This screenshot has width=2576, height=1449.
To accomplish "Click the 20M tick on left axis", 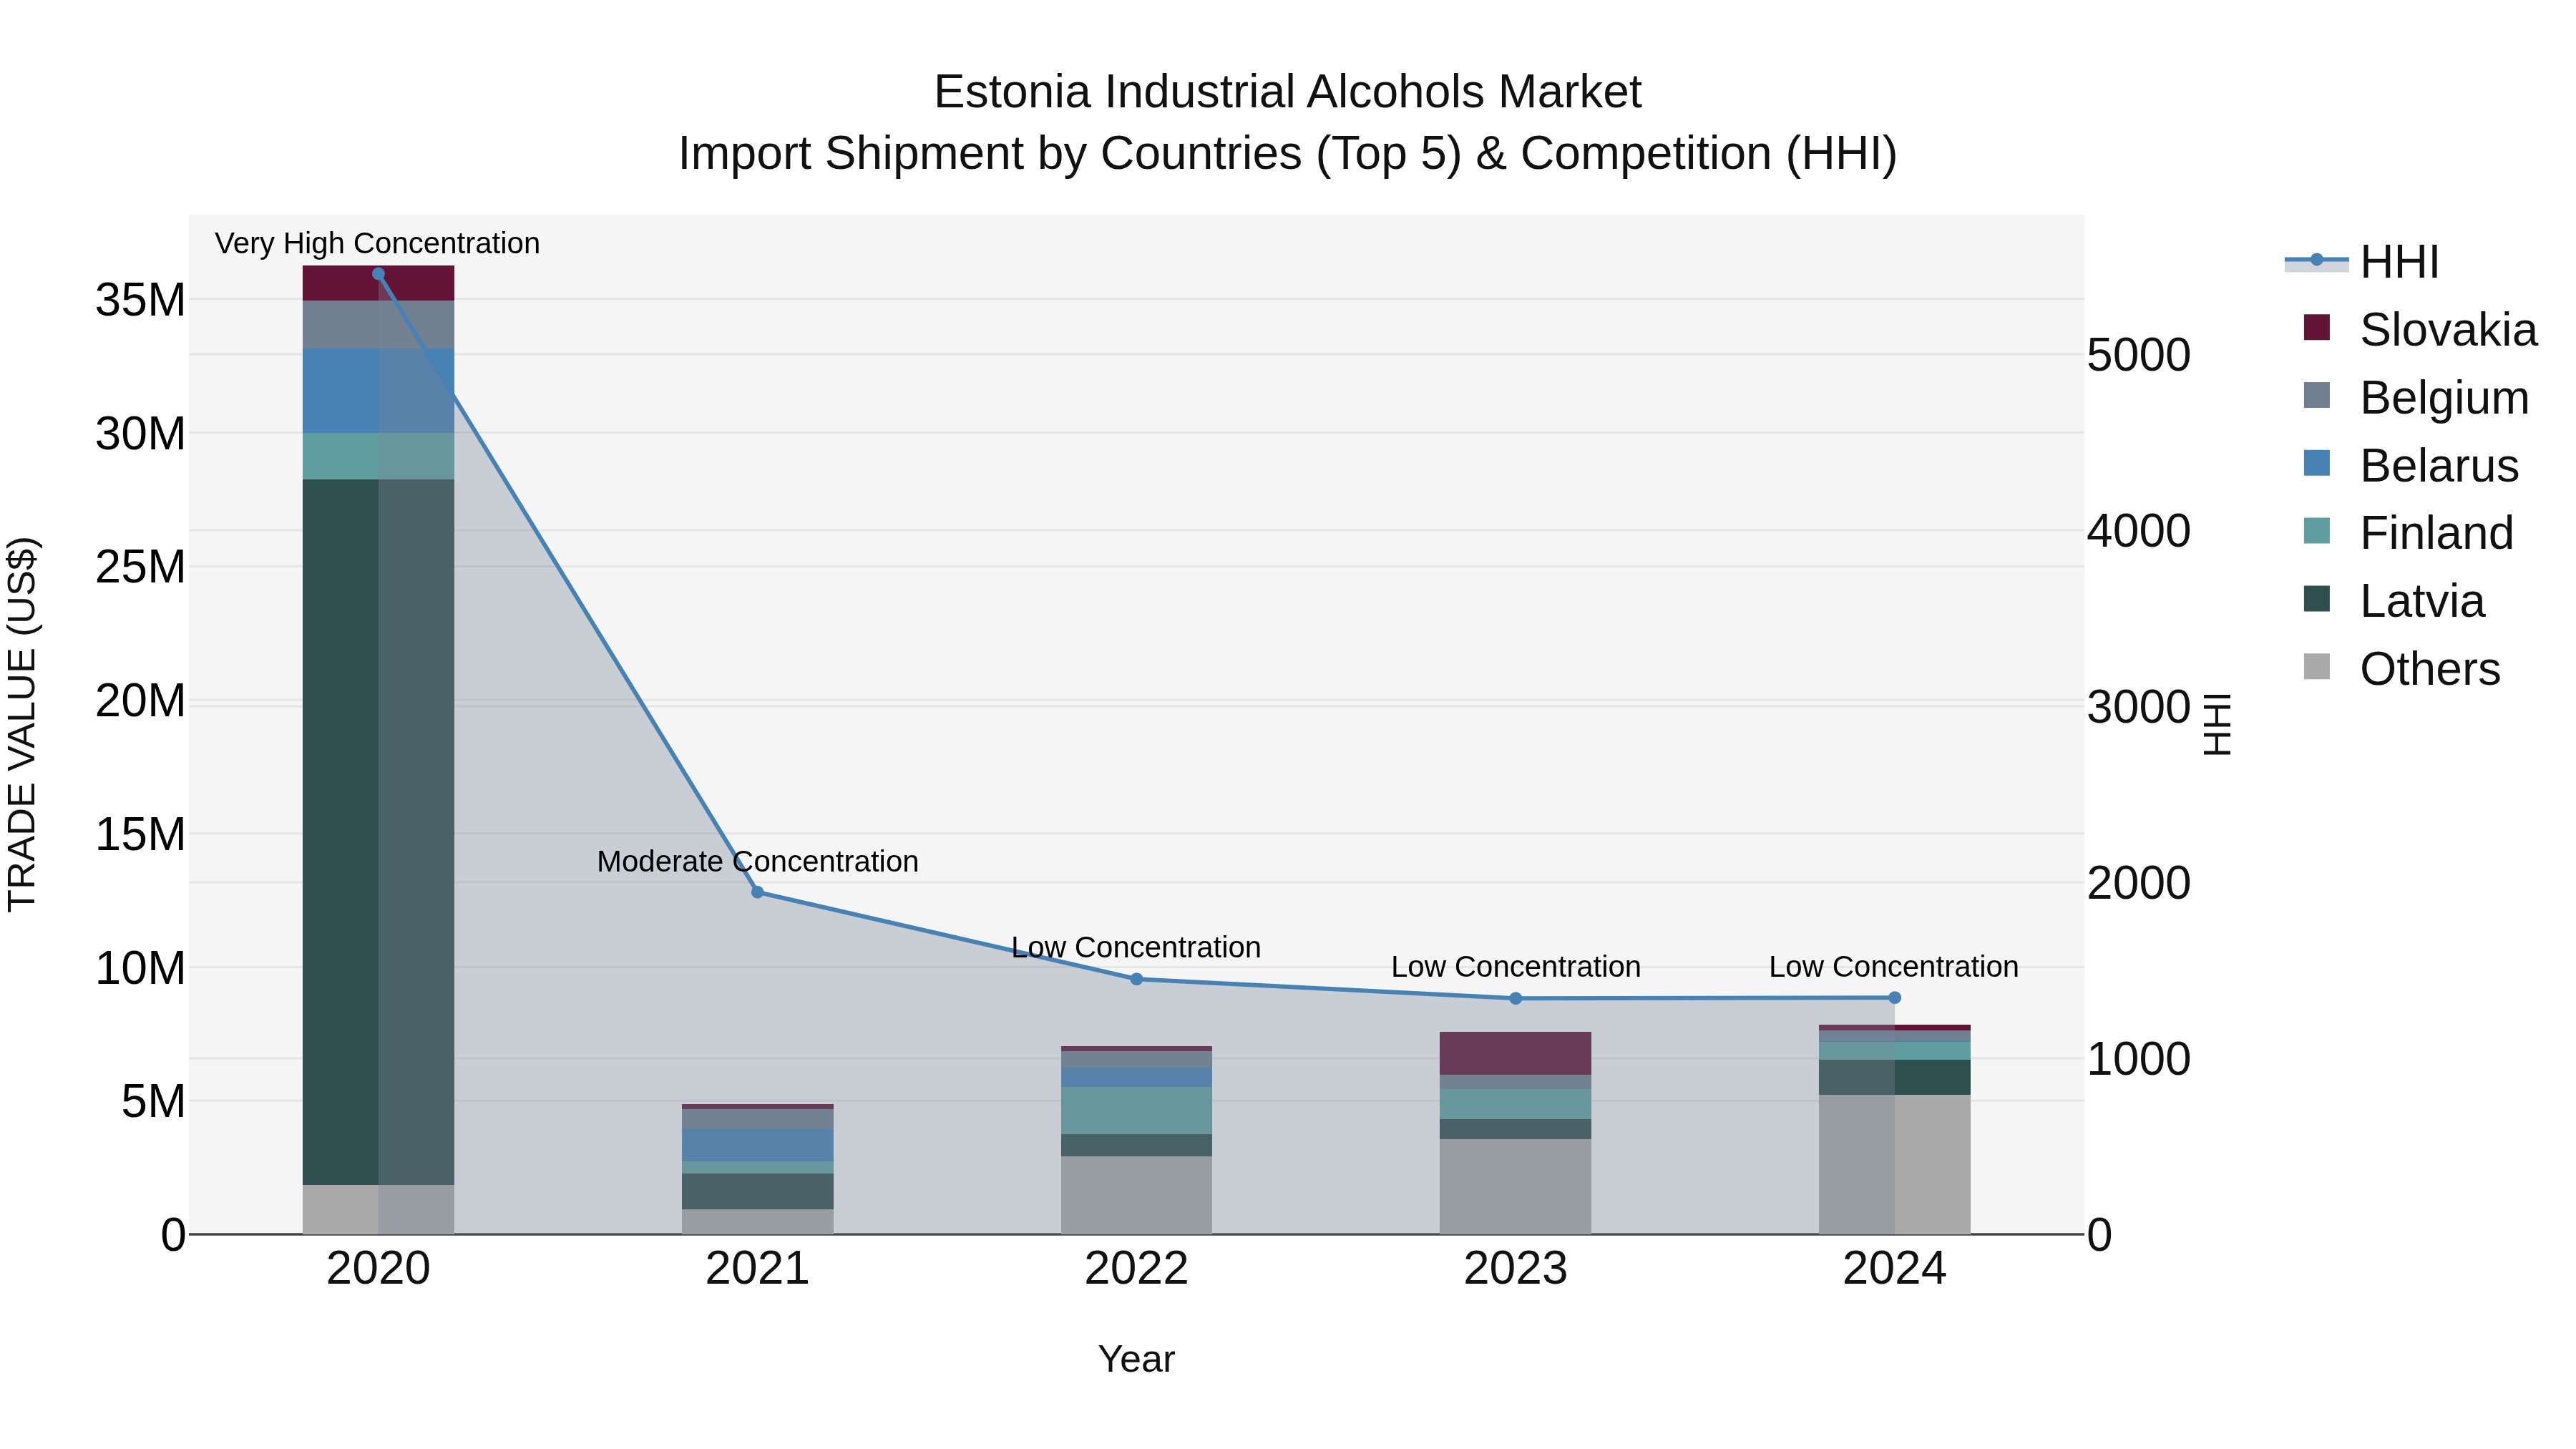I will [140, 701].
